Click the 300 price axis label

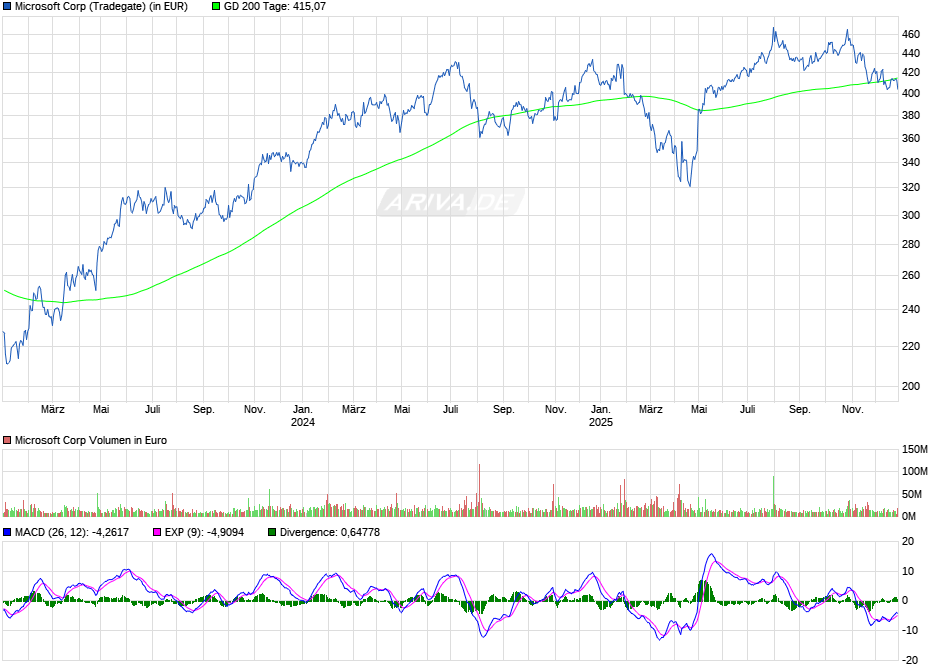pyautogui.click(x=911, y=215)
